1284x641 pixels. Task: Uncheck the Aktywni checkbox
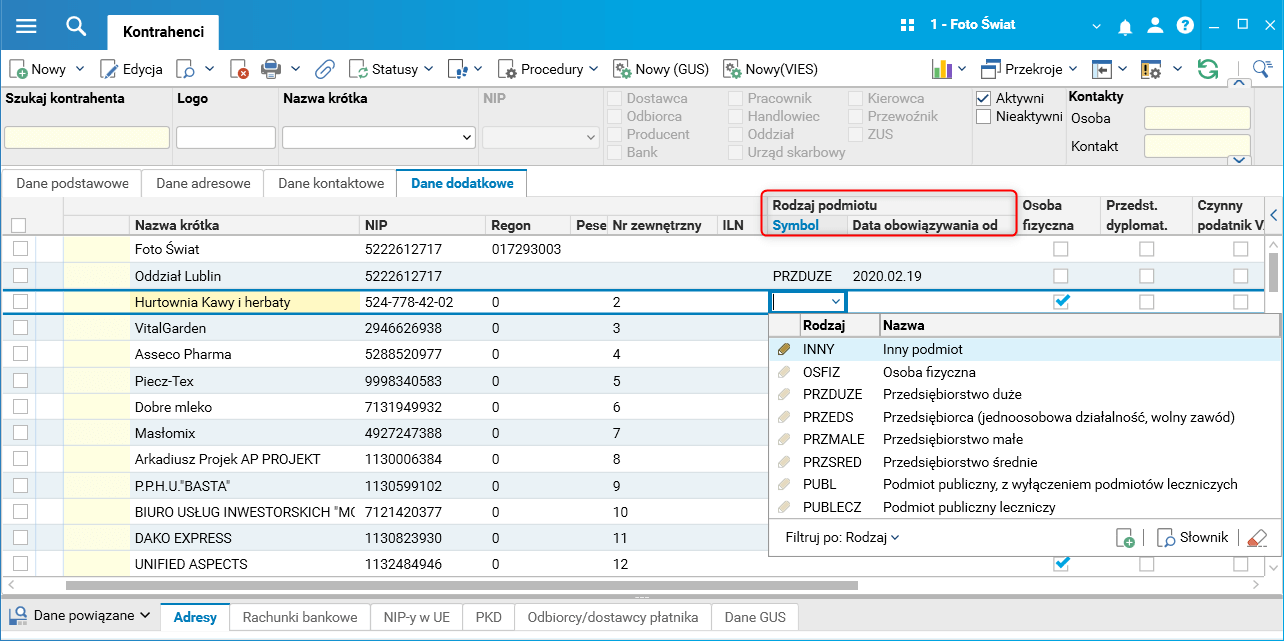tap(983, 98)
